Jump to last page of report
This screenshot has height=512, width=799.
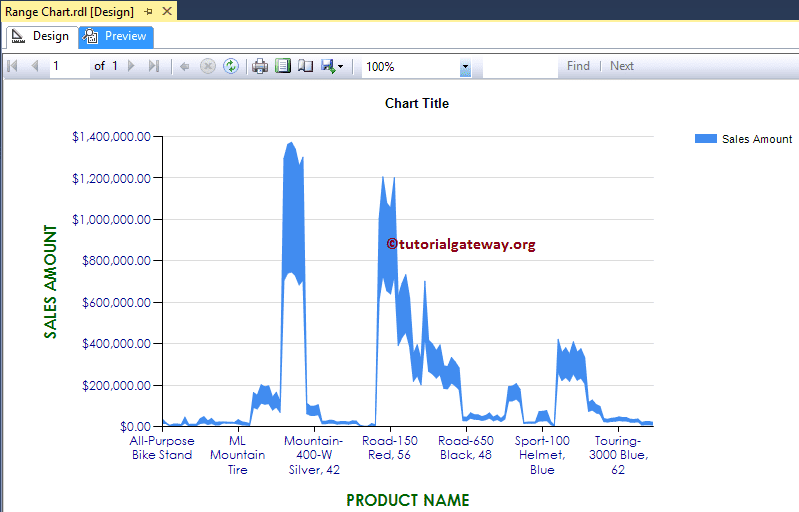click(x=154, y=66)
